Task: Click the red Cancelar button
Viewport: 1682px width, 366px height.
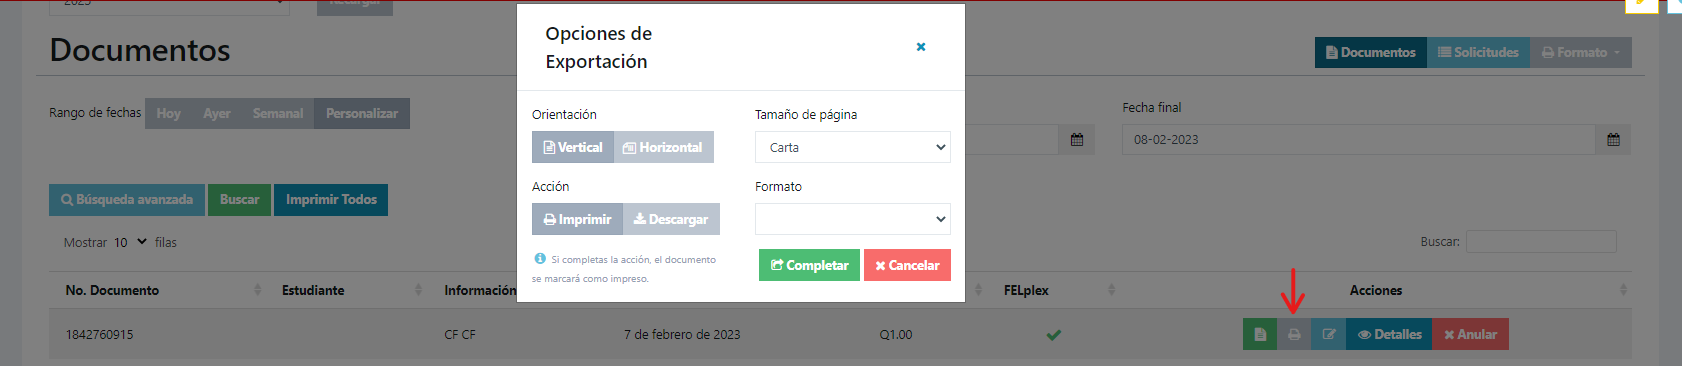Action: click(x=907, y=265)
